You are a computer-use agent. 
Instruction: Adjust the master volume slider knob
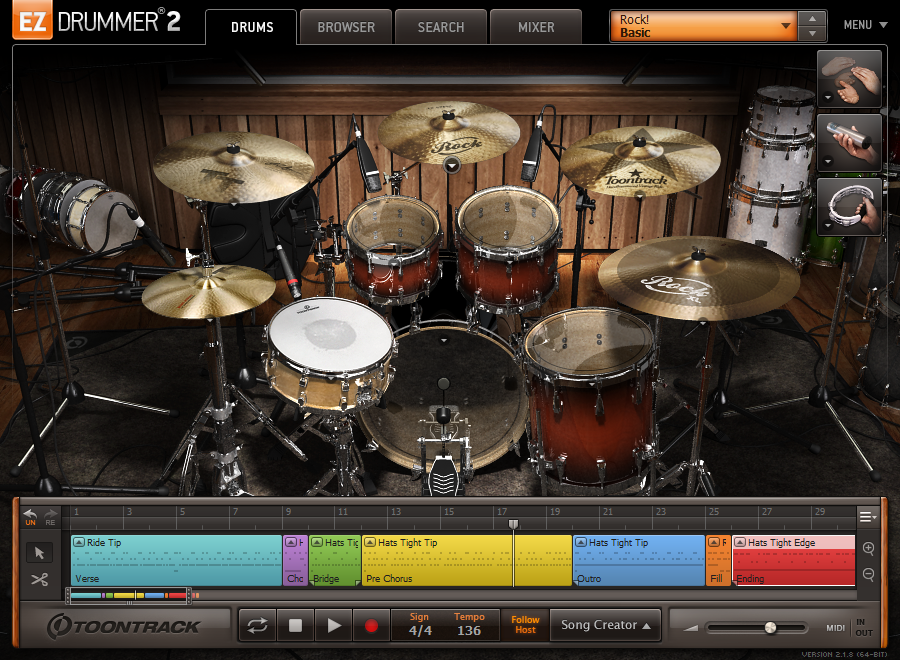click(770, 628)
